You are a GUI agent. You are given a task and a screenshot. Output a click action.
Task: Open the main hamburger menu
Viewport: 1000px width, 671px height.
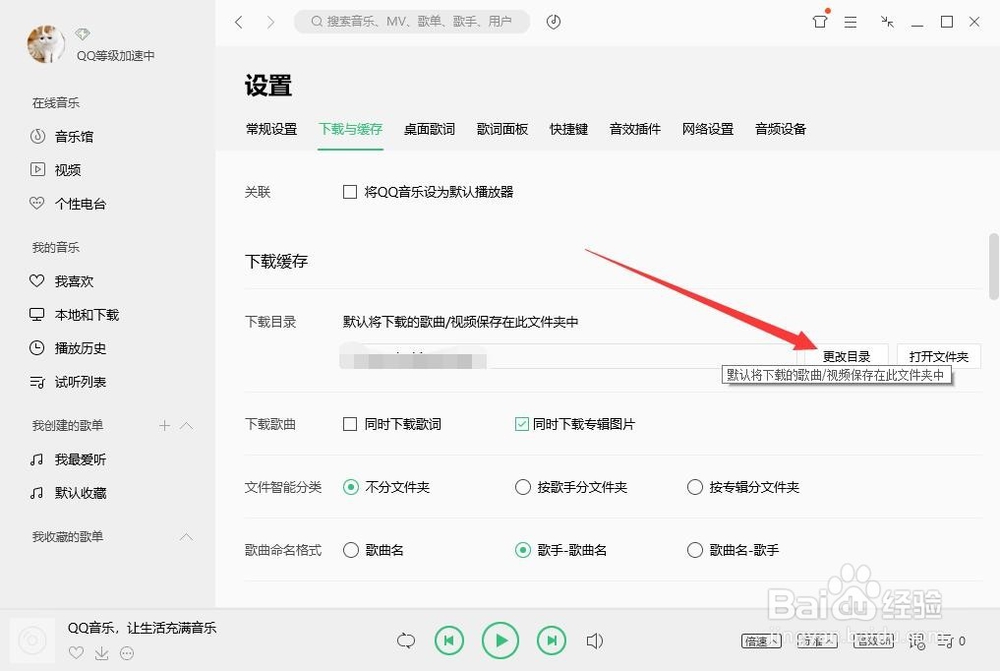(x=850, y=20)
